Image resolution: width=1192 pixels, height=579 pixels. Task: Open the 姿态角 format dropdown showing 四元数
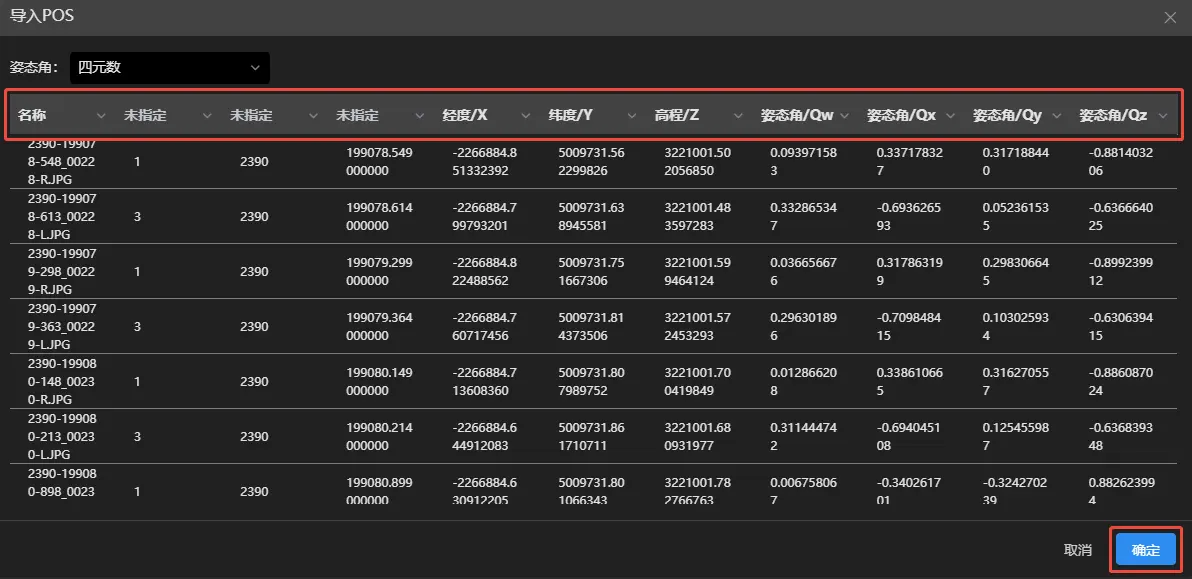[x=169, y=68]
